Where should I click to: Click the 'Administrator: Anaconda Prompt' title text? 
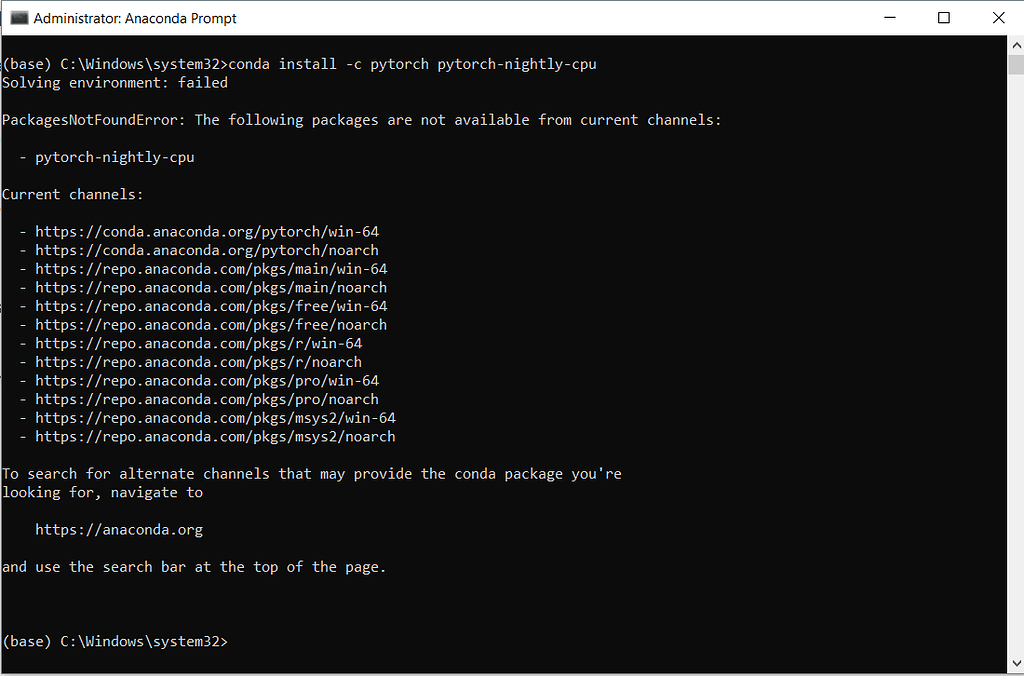135,18
